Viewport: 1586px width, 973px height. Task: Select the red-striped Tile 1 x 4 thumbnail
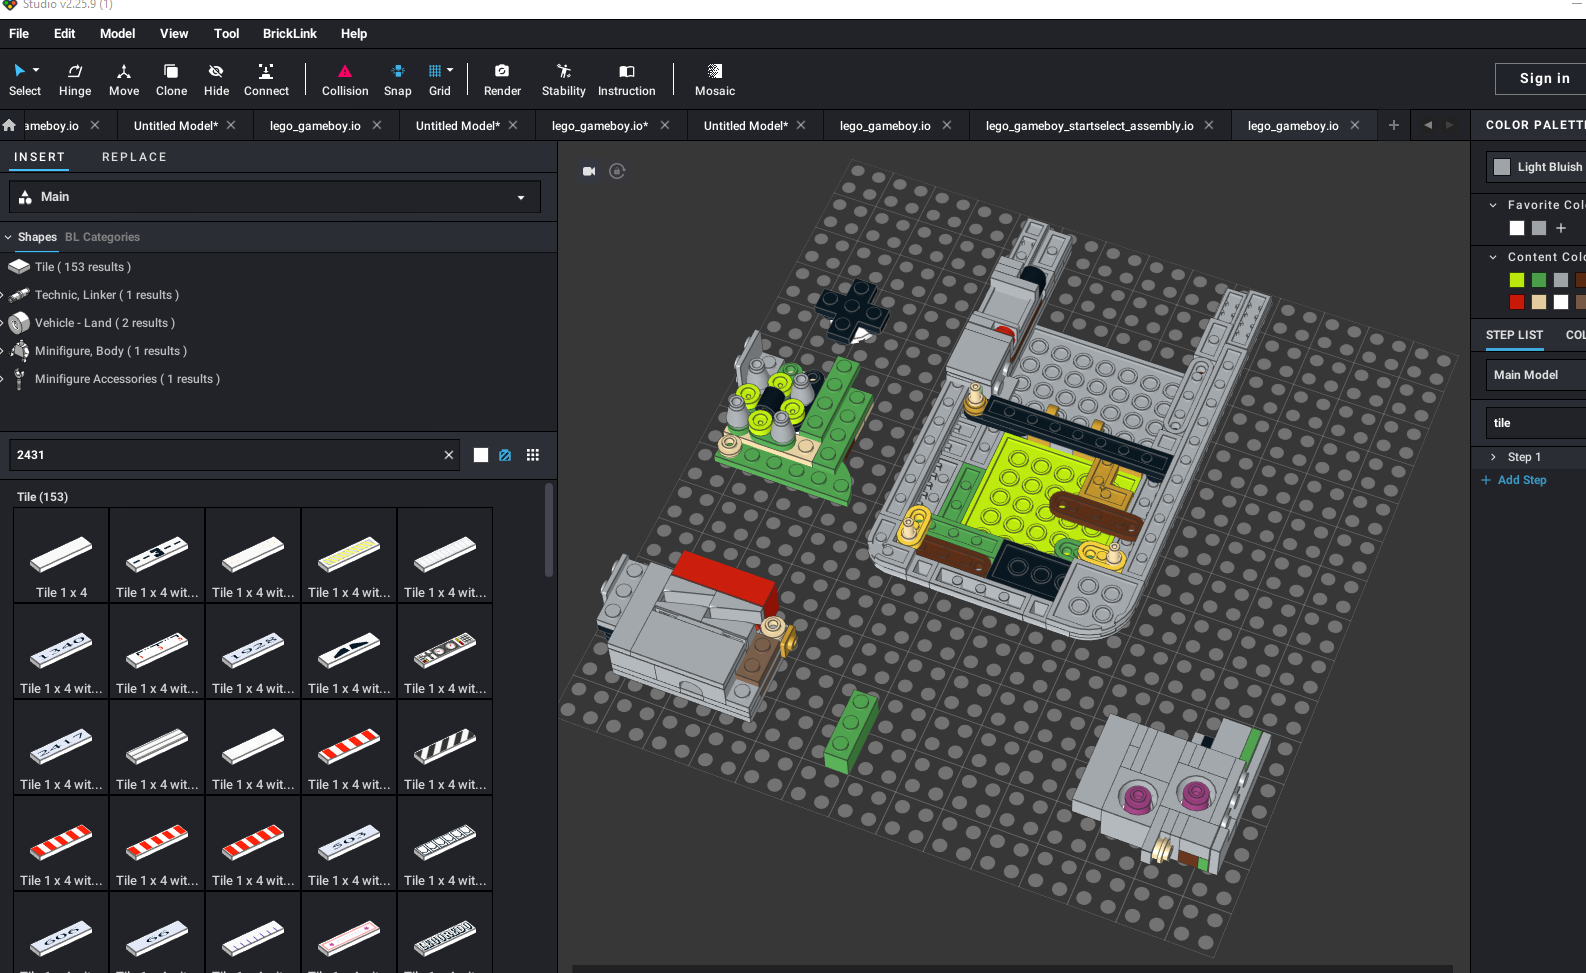click(x=349, y=748)
